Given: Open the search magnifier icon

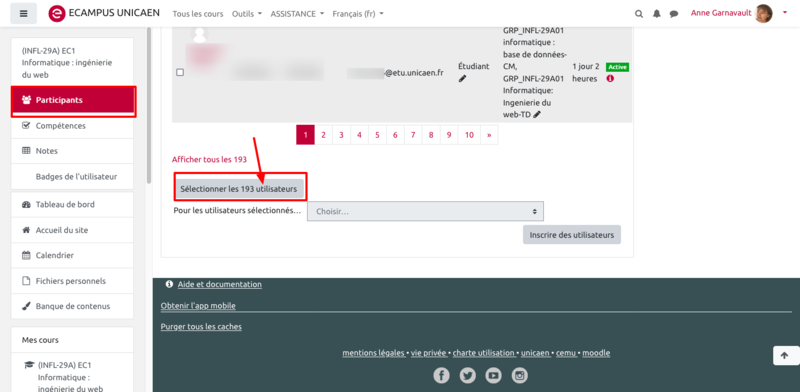Looking at the screenshot, I should tap(639, 14).
